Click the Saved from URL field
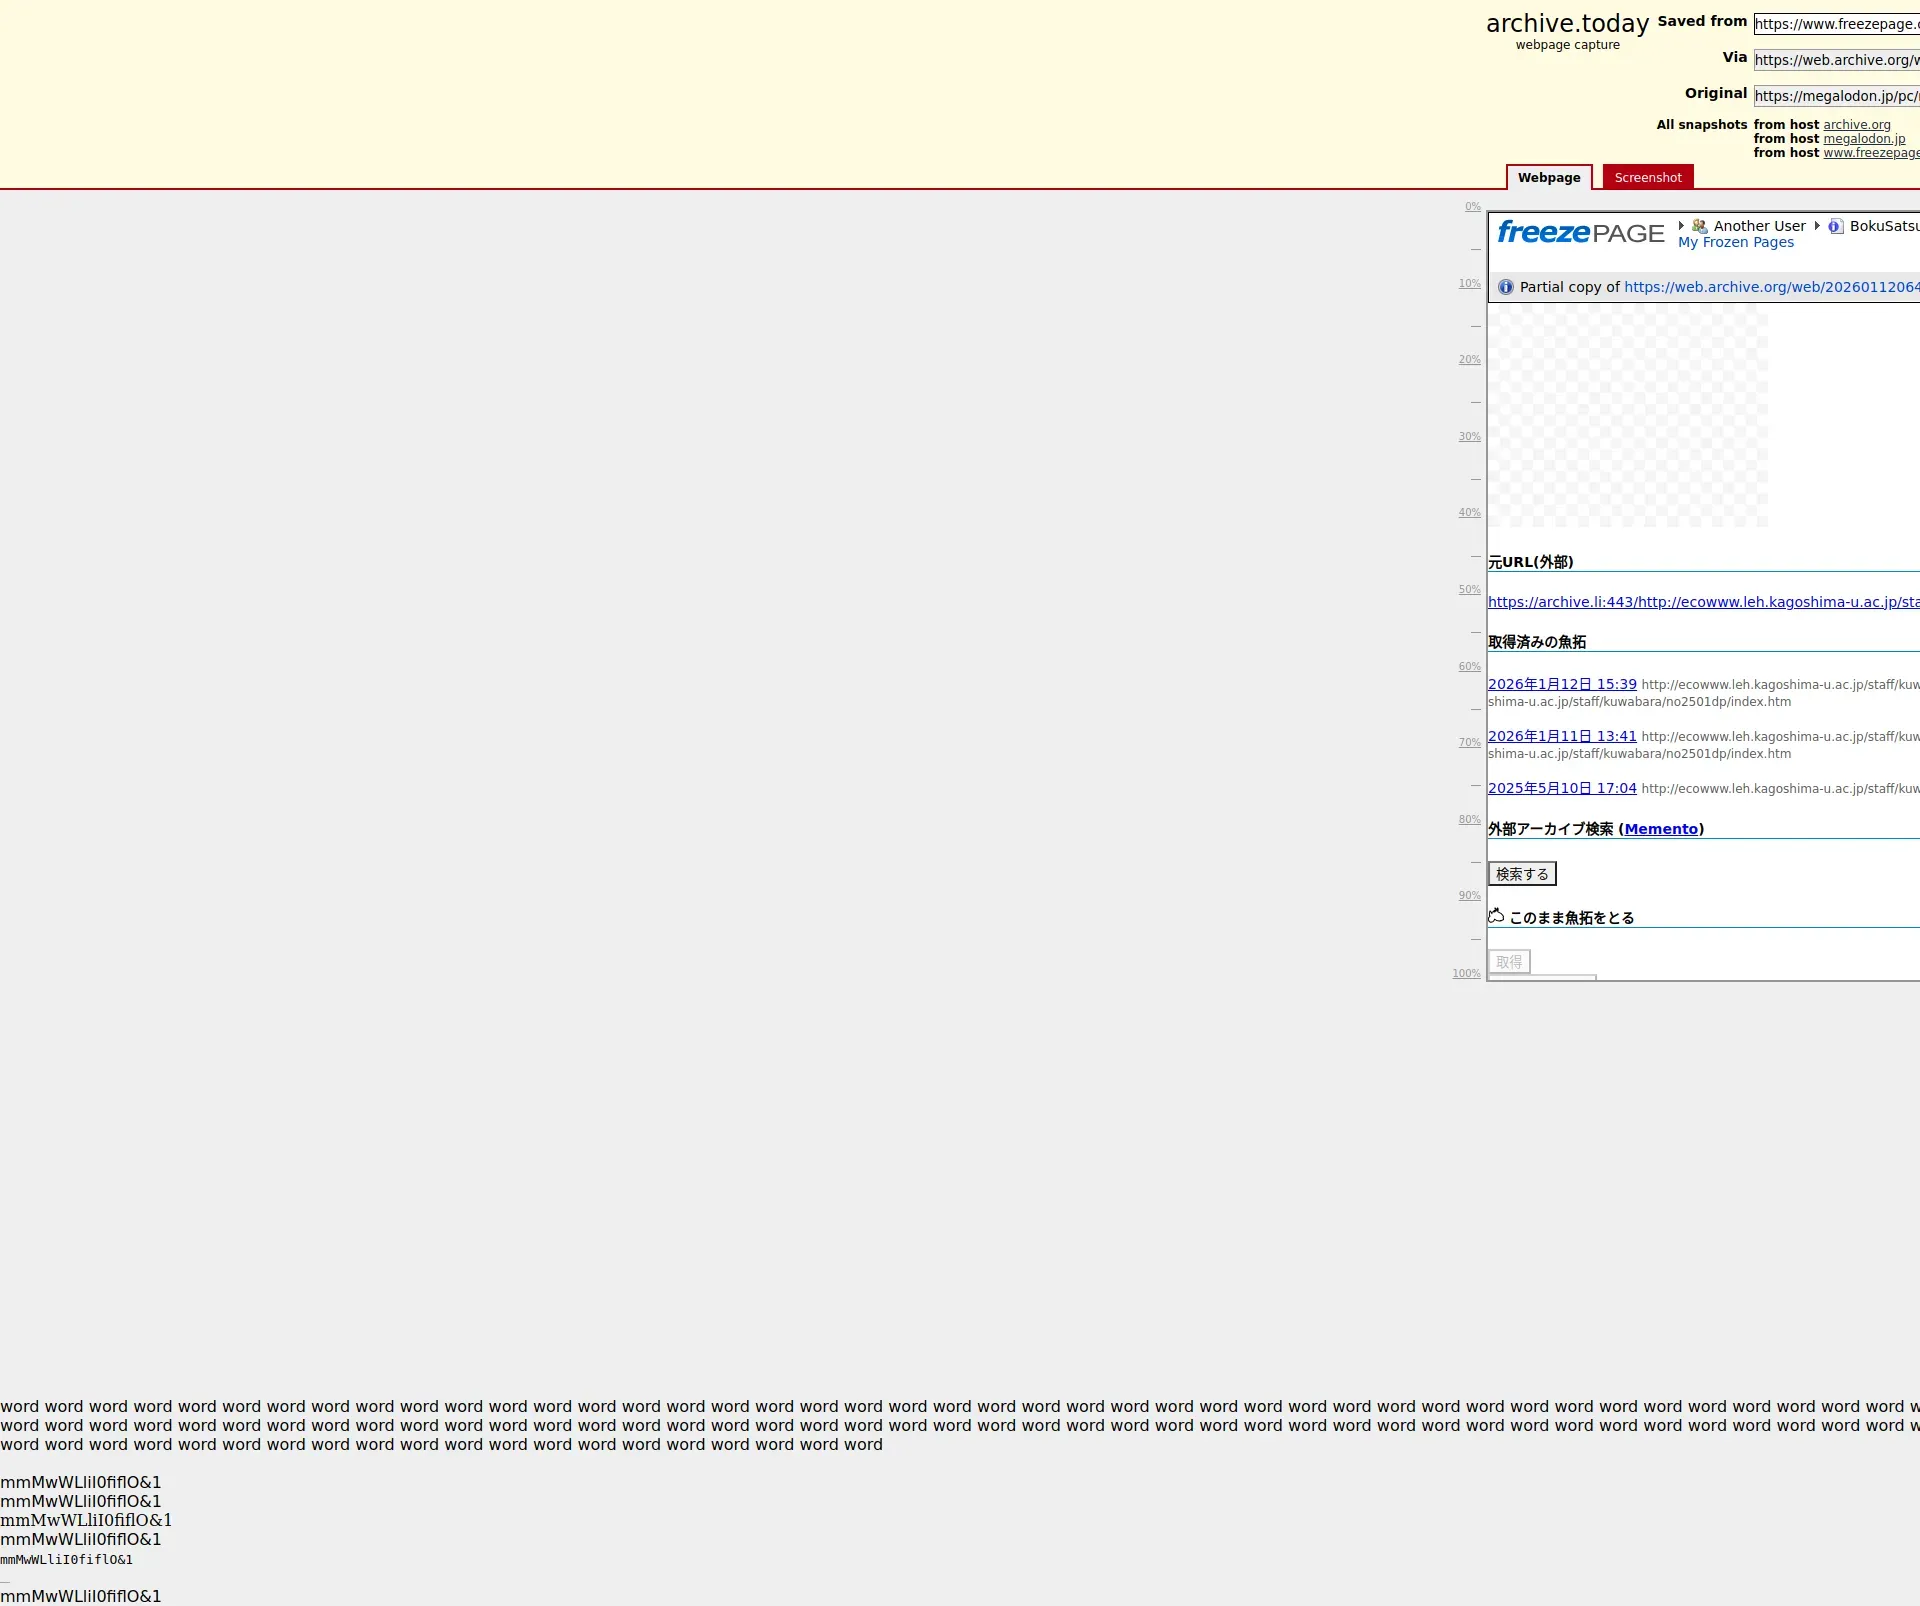 [1835, 24]
